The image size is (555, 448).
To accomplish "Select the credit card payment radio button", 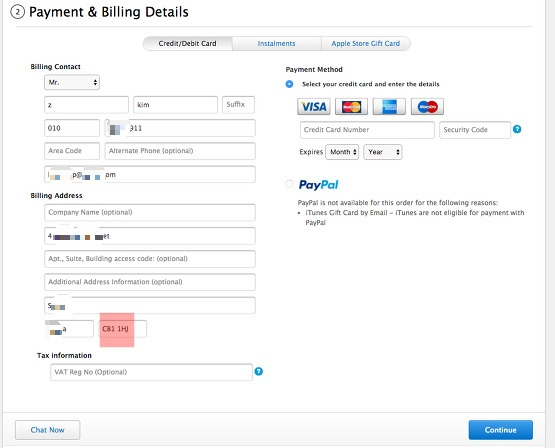I will pyautogui.click(x=289, y=84).
